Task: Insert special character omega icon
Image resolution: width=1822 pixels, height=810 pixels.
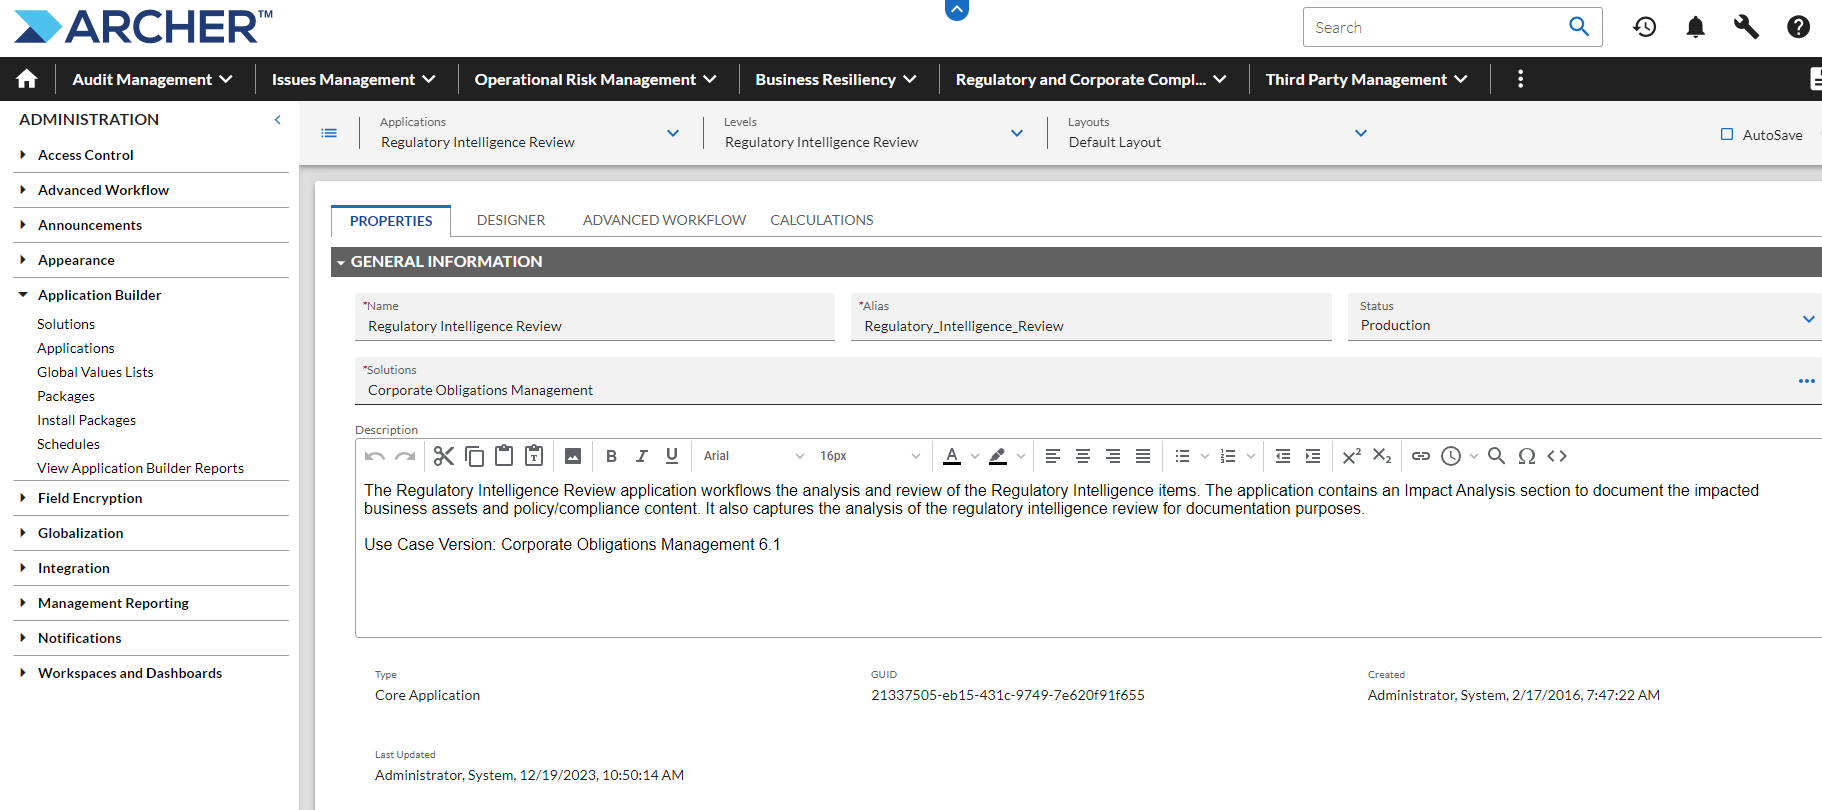Action: point(1527,456)
